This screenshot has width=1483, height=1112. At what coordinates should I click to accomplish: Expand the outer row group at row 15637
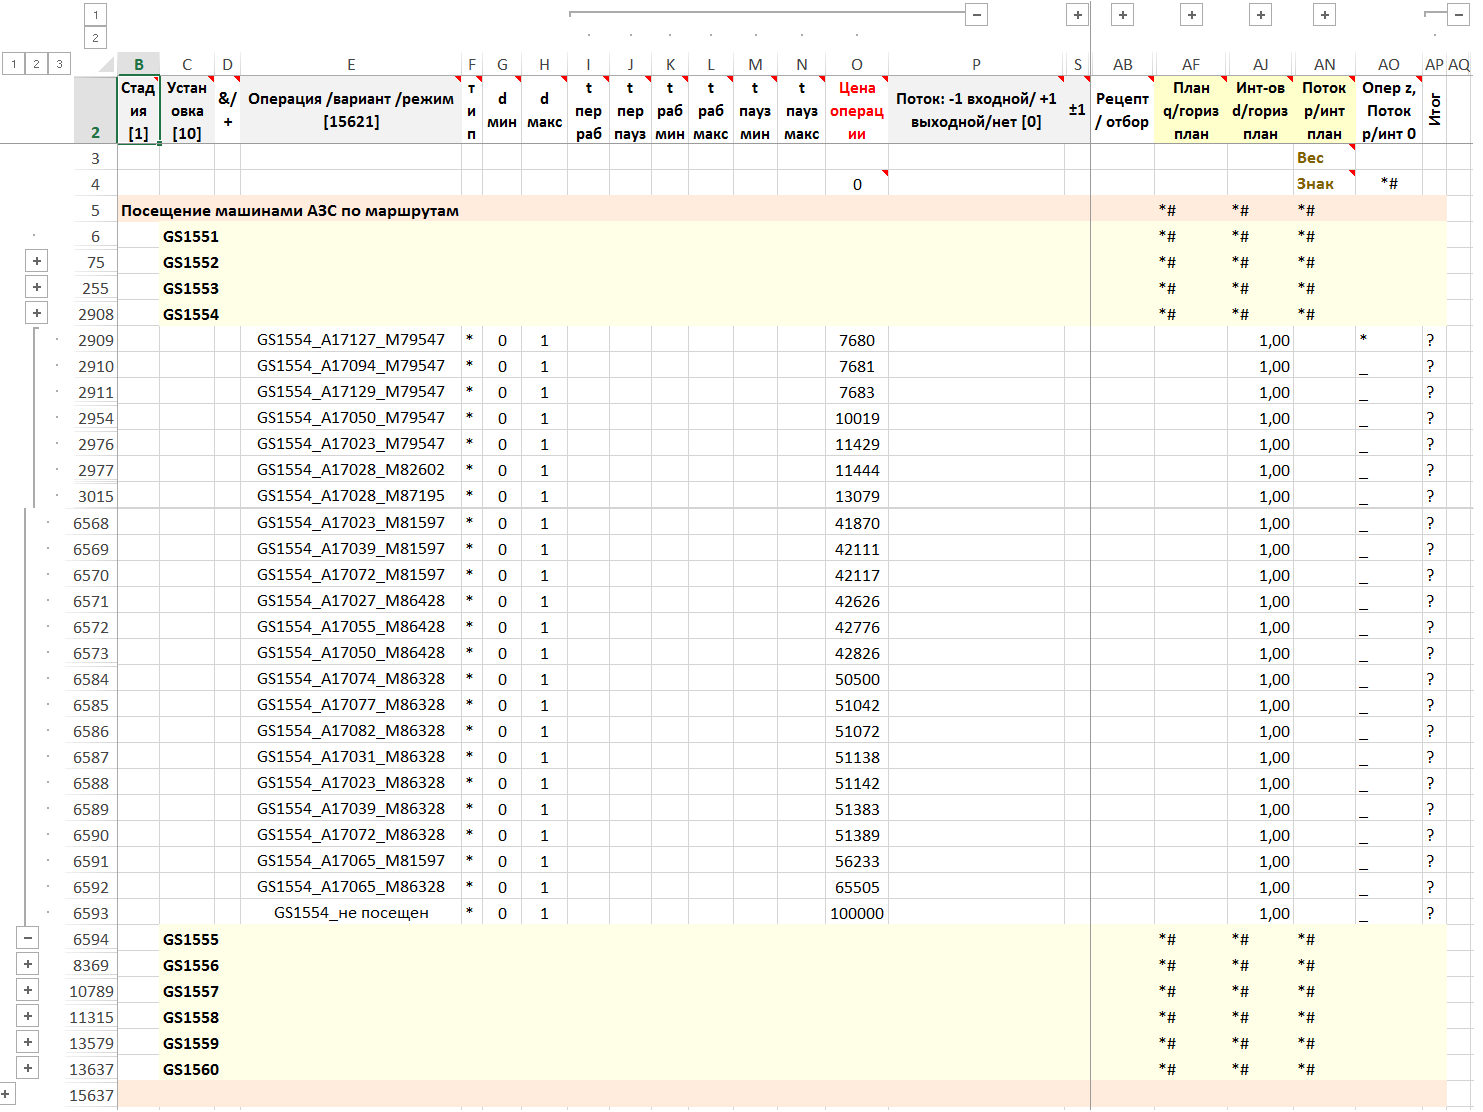click(7, 1095)
